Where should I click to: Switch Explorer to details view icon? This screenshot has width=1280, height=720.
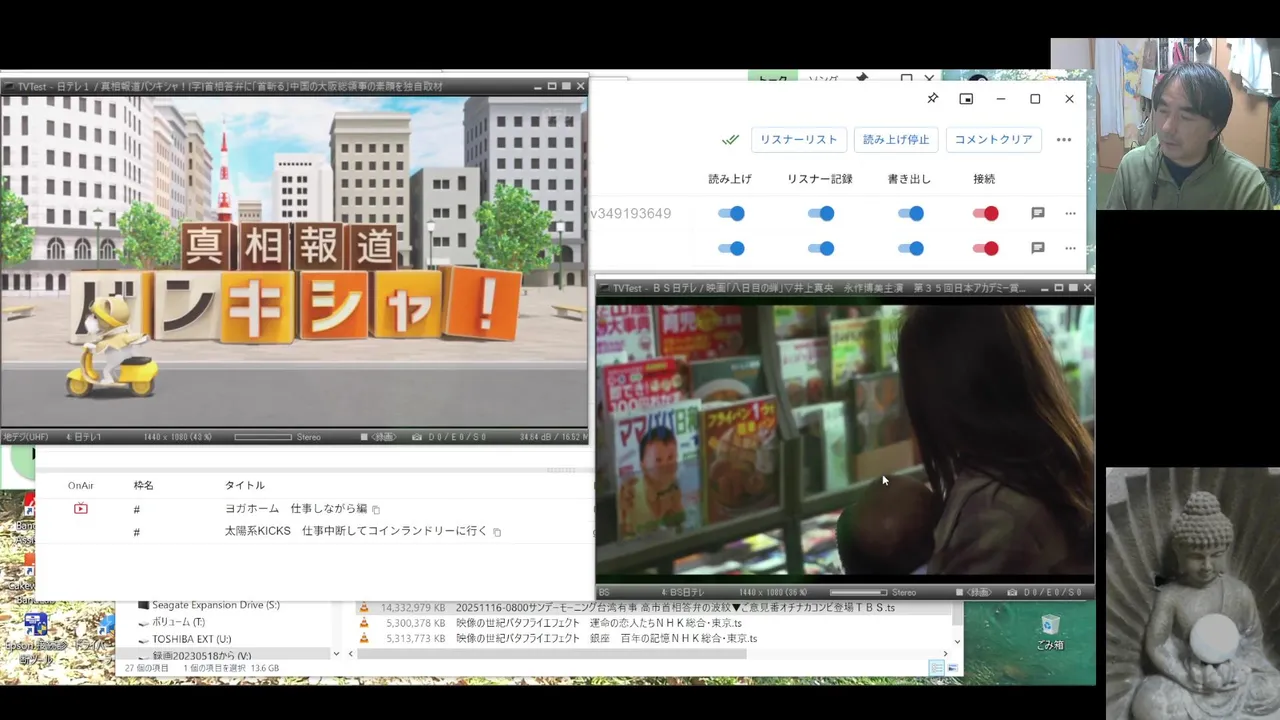936,668
